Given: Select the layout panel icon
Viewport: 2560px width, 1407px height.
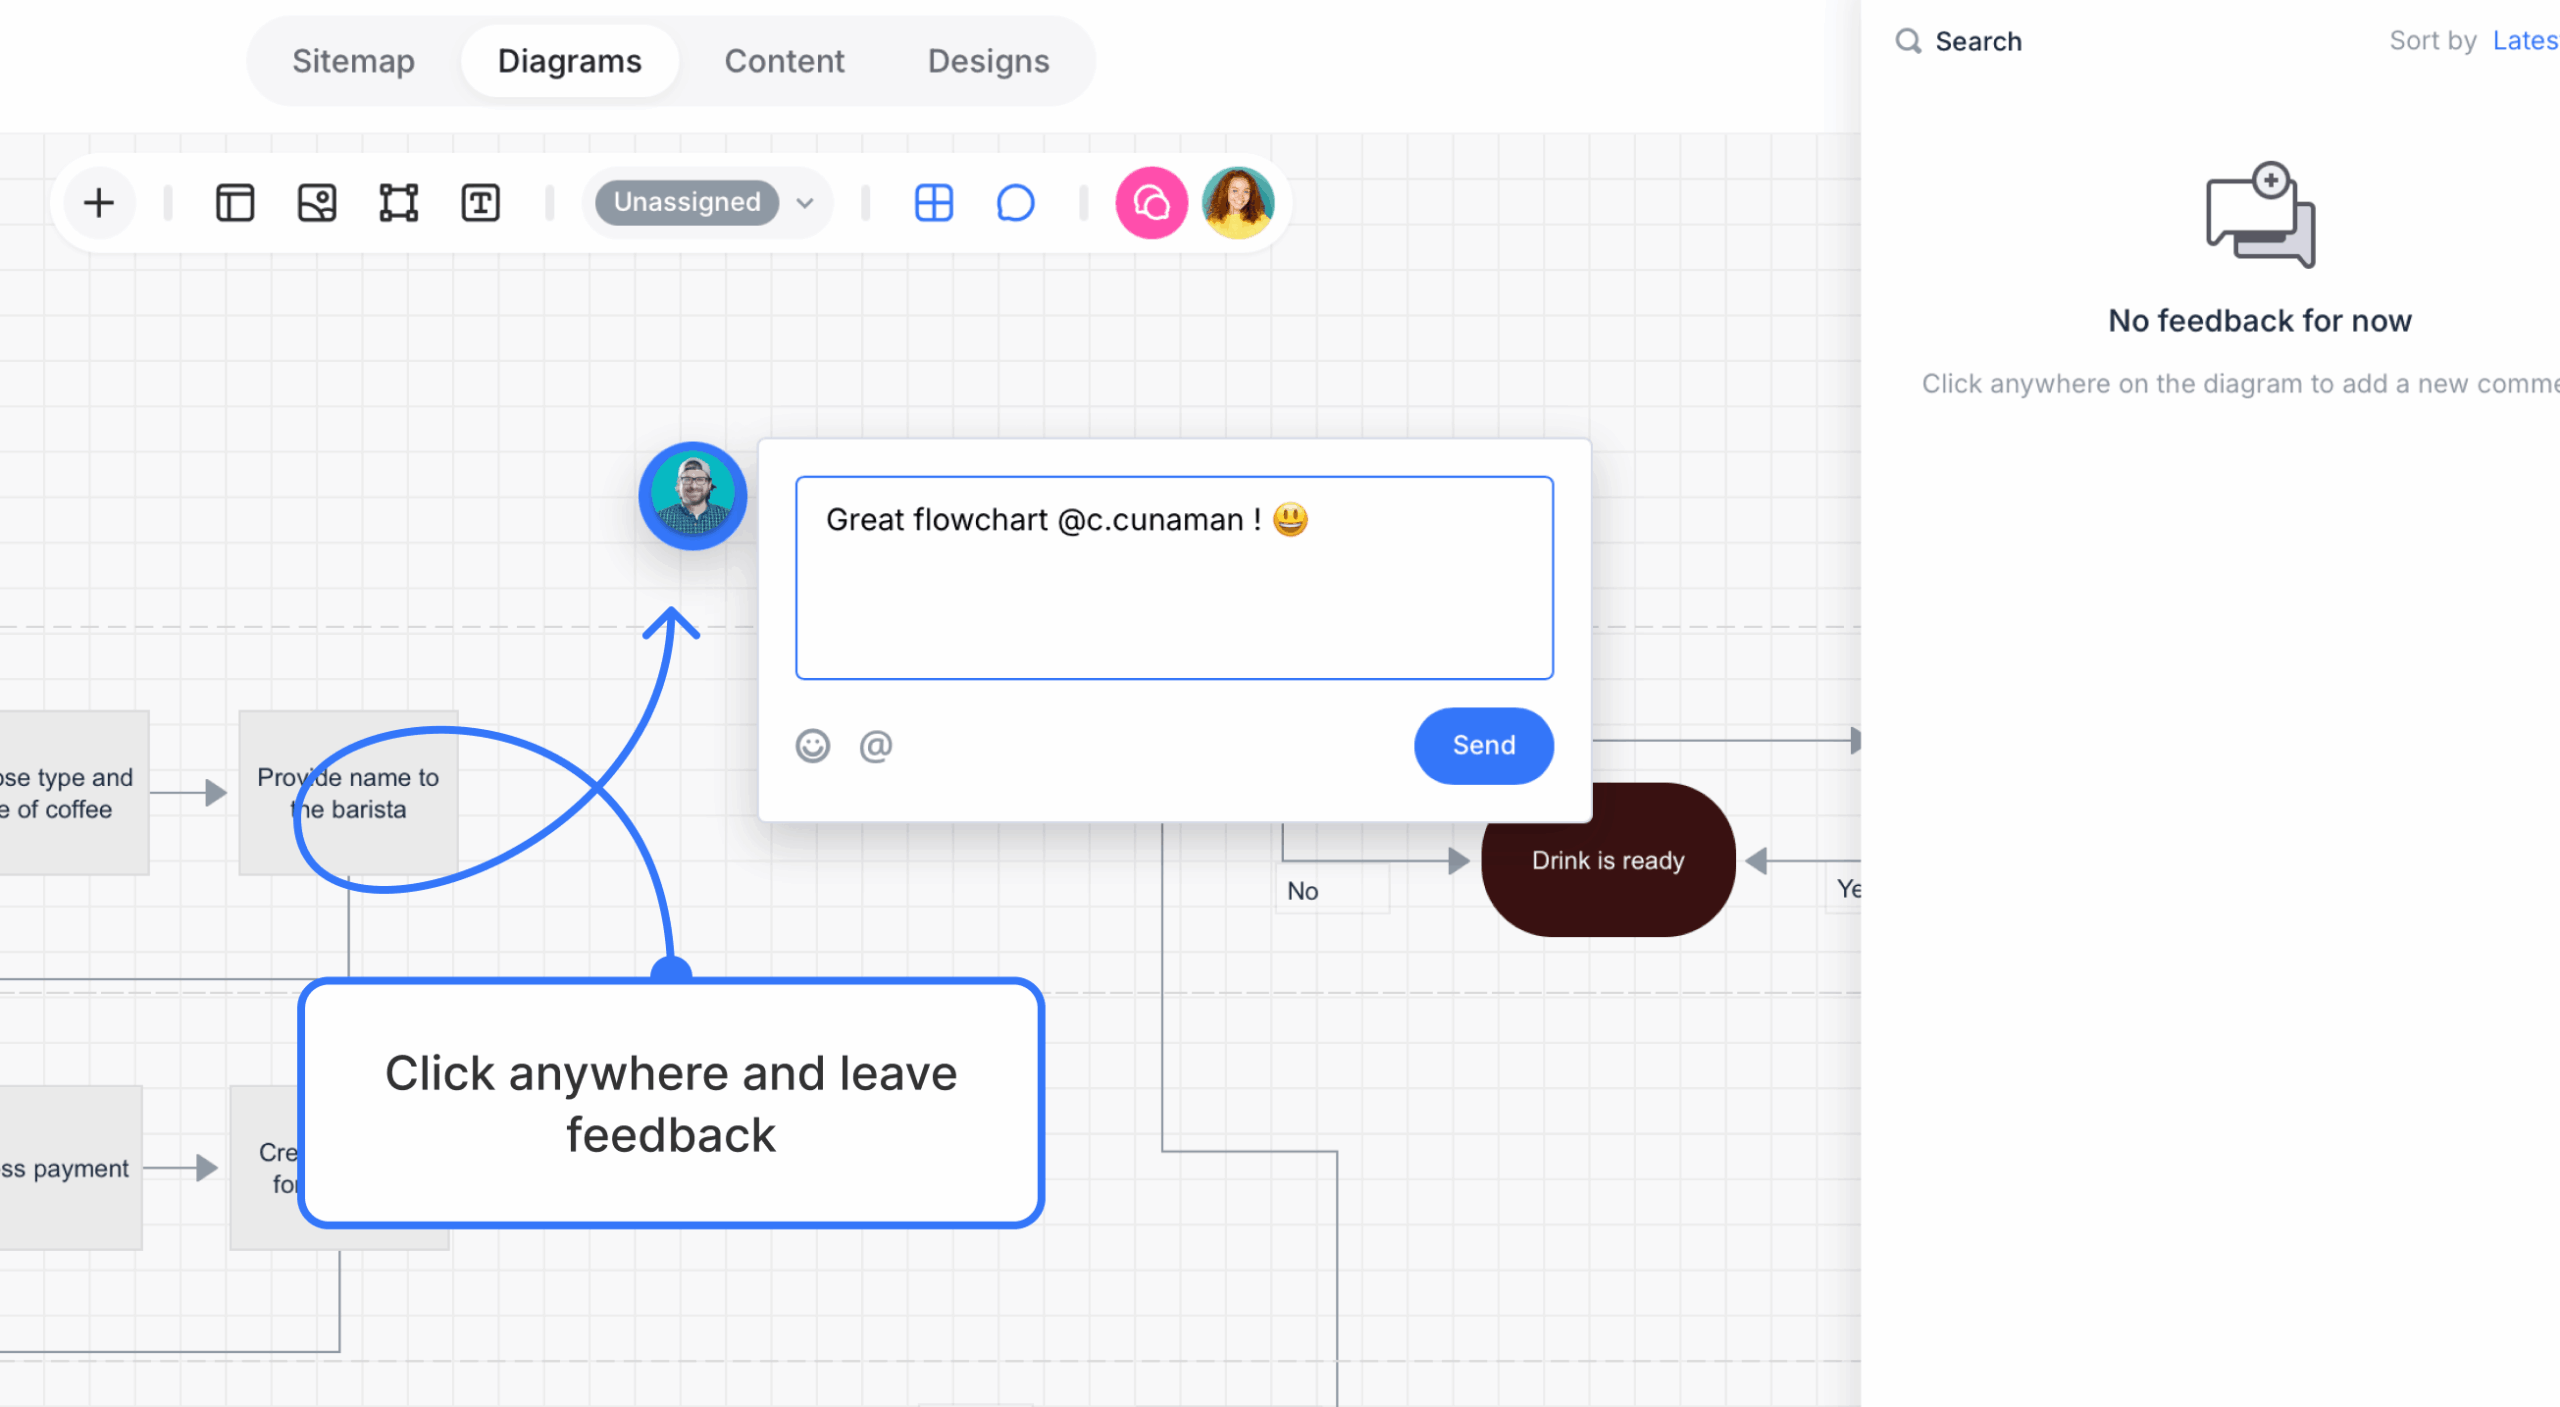Looking at the screenshot, I should [235, 203].
